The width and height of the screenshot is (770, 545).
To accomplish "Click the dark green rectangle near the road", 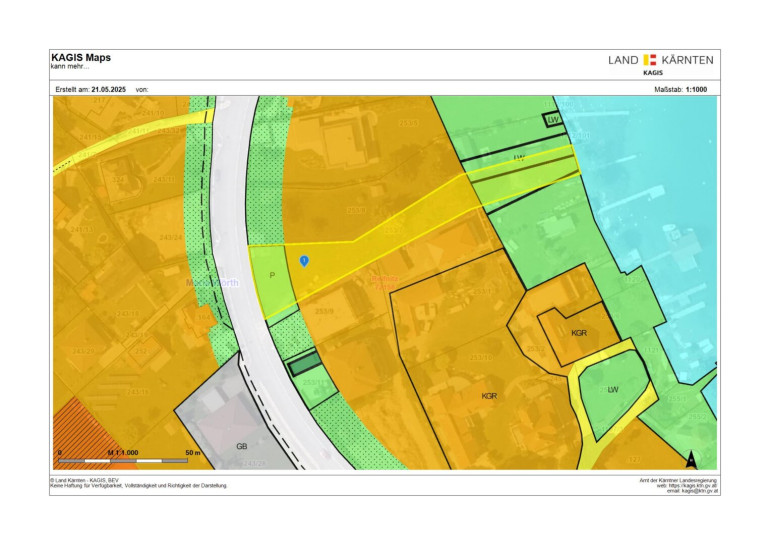I will [303, 365].
